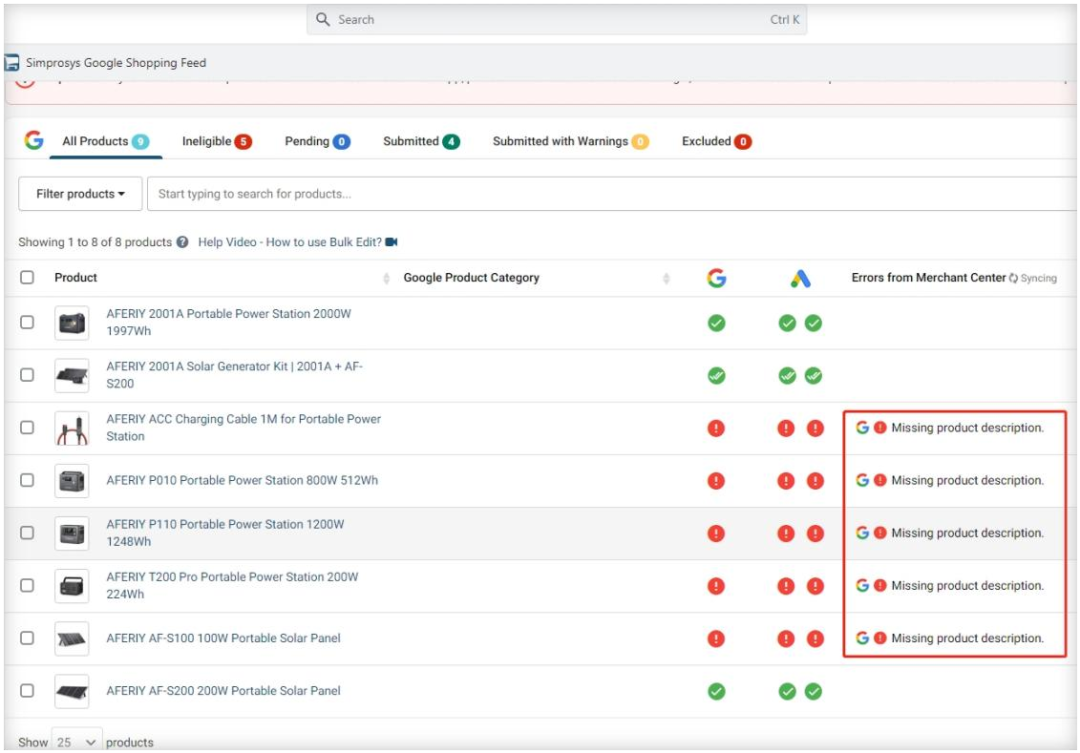Viewport: 1080px width, 753px height.
Task: Open AFERIY T200 Pro product link
Action: tap(232, 585)
